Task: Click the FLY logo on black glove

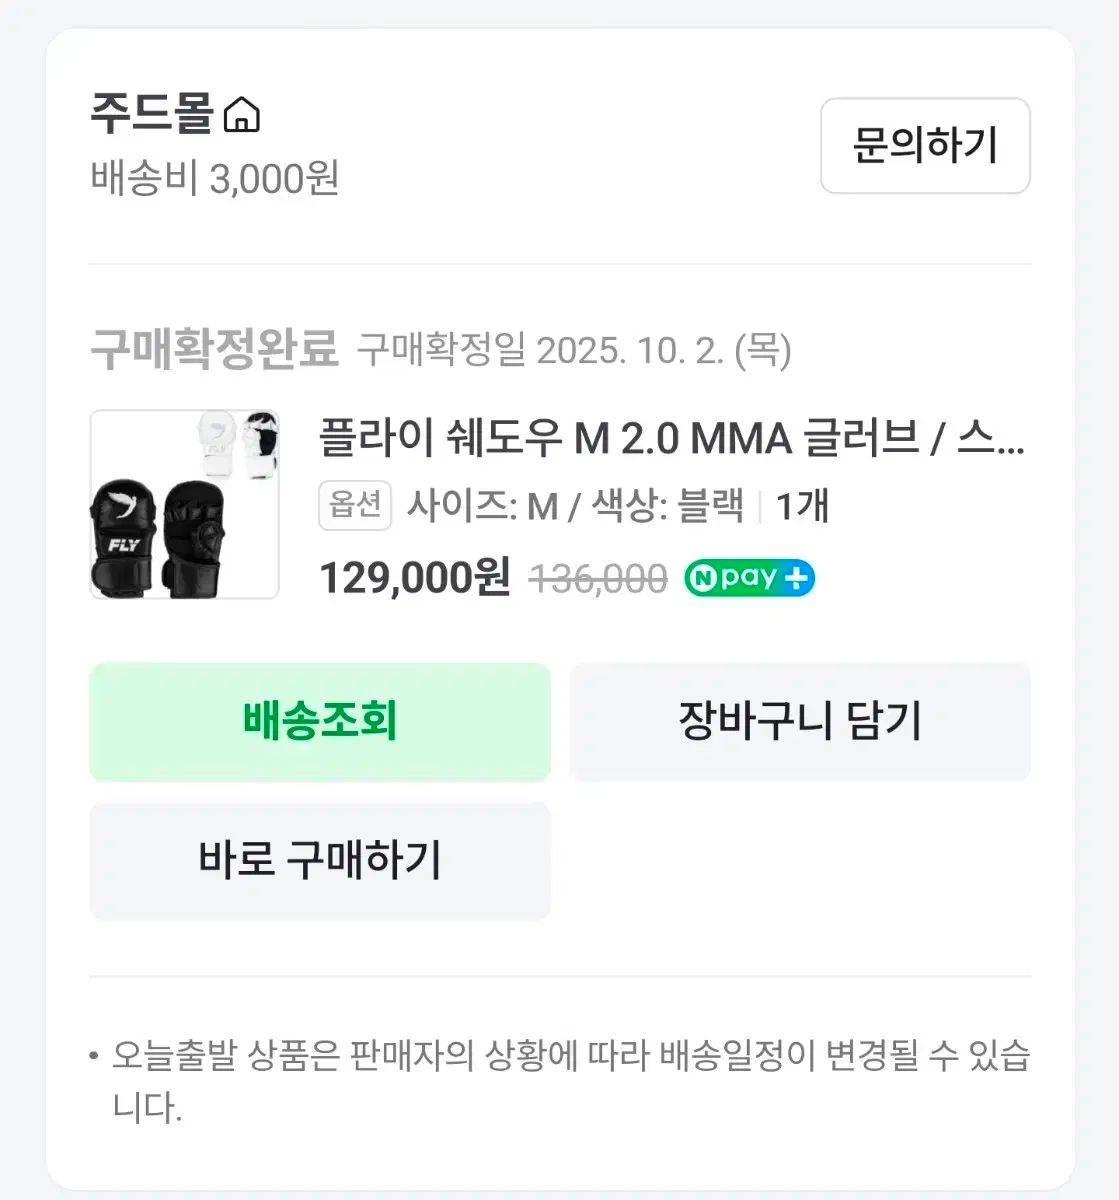Action: pyautogui.click(x=123, y=546)
